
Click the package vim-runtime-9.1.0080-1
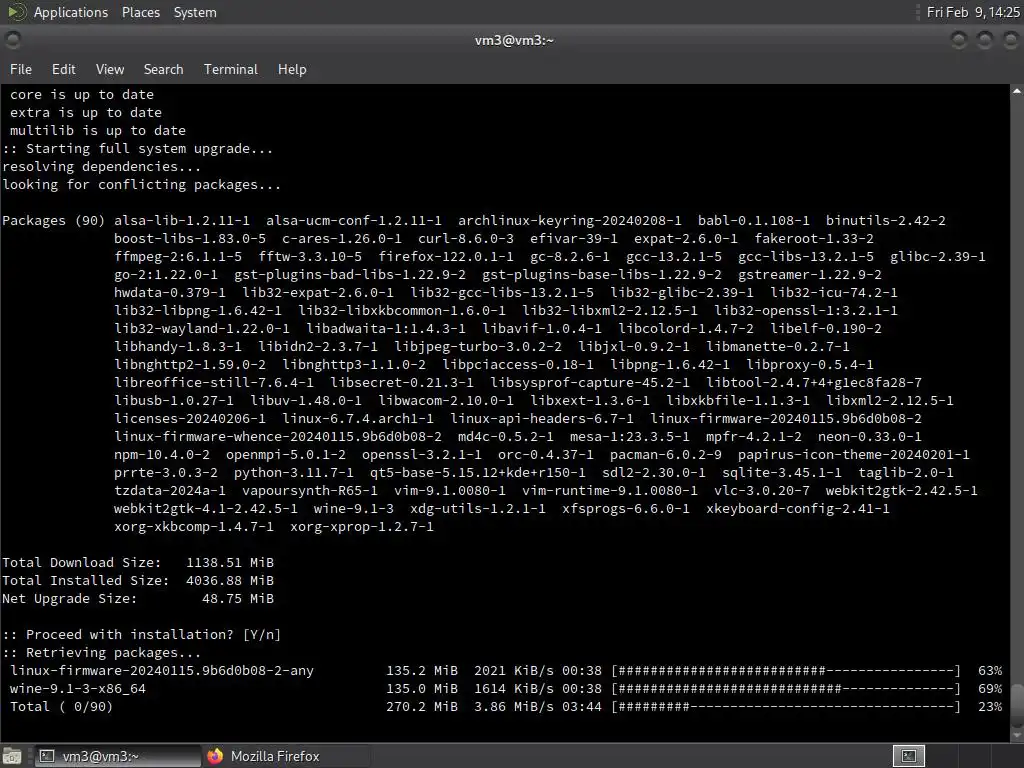point(610,490)
